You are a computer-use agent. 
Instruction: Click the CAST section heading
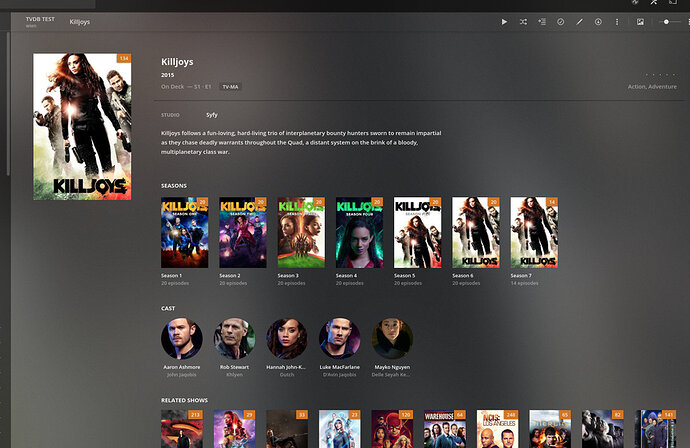168,308
